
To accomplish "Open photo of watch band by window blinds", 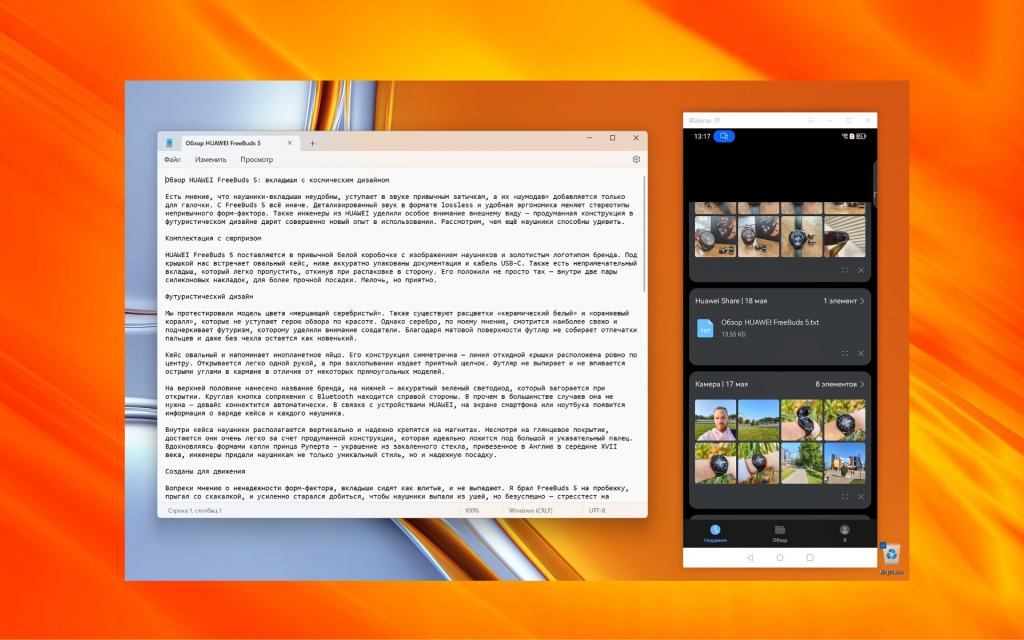I will [x=844, y=236].
